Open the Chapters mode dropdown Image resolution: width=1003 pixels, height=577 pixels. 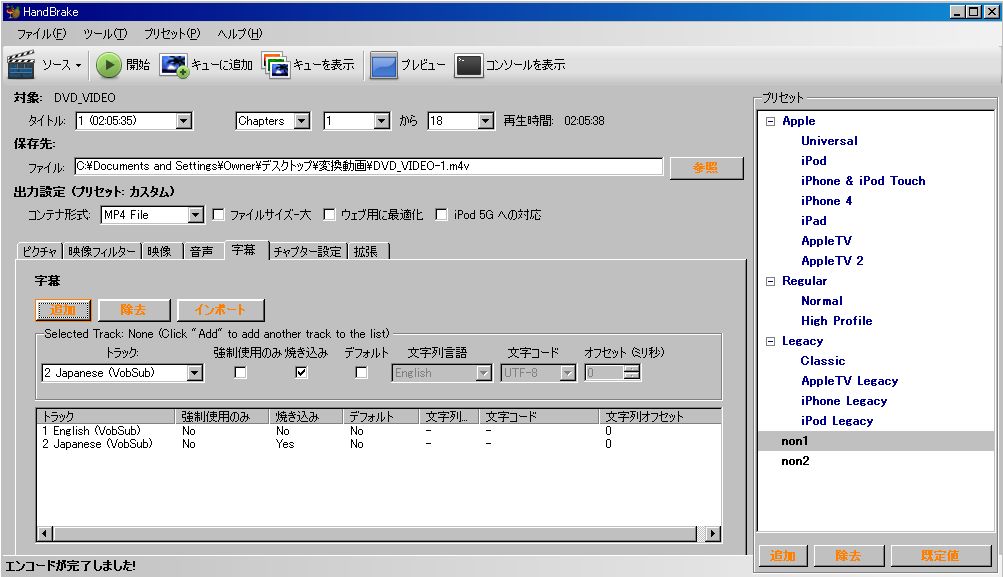pos(302,120)
